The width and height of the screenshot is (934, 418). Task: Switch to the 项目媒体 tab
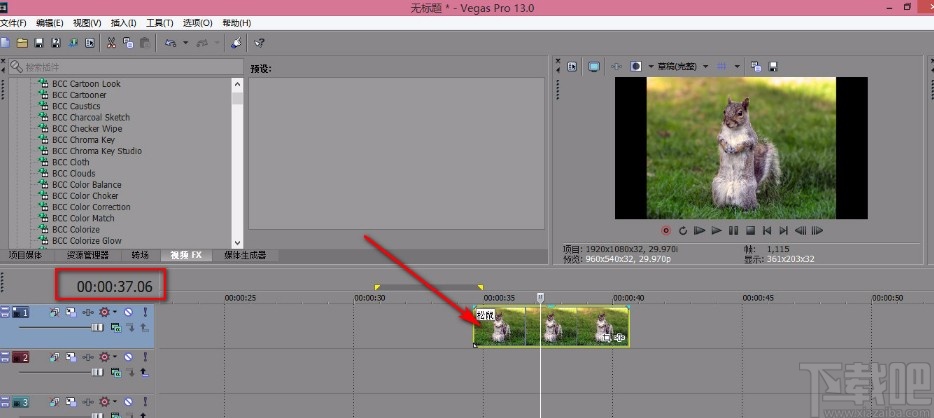point(26,255)
